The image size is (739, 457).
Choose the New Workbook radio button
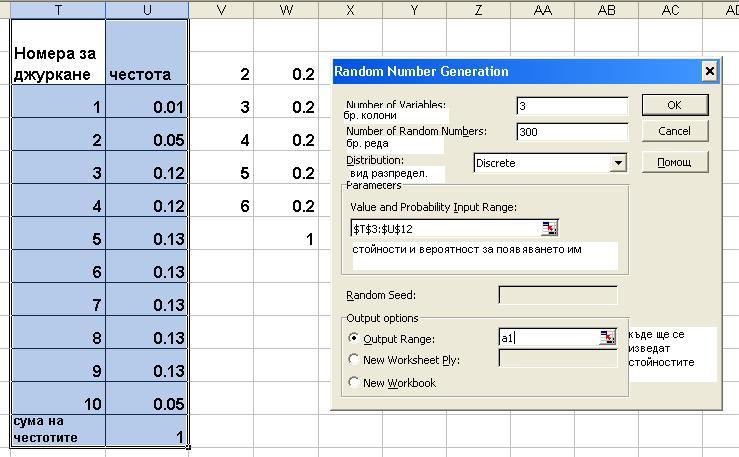pos(354,382)
